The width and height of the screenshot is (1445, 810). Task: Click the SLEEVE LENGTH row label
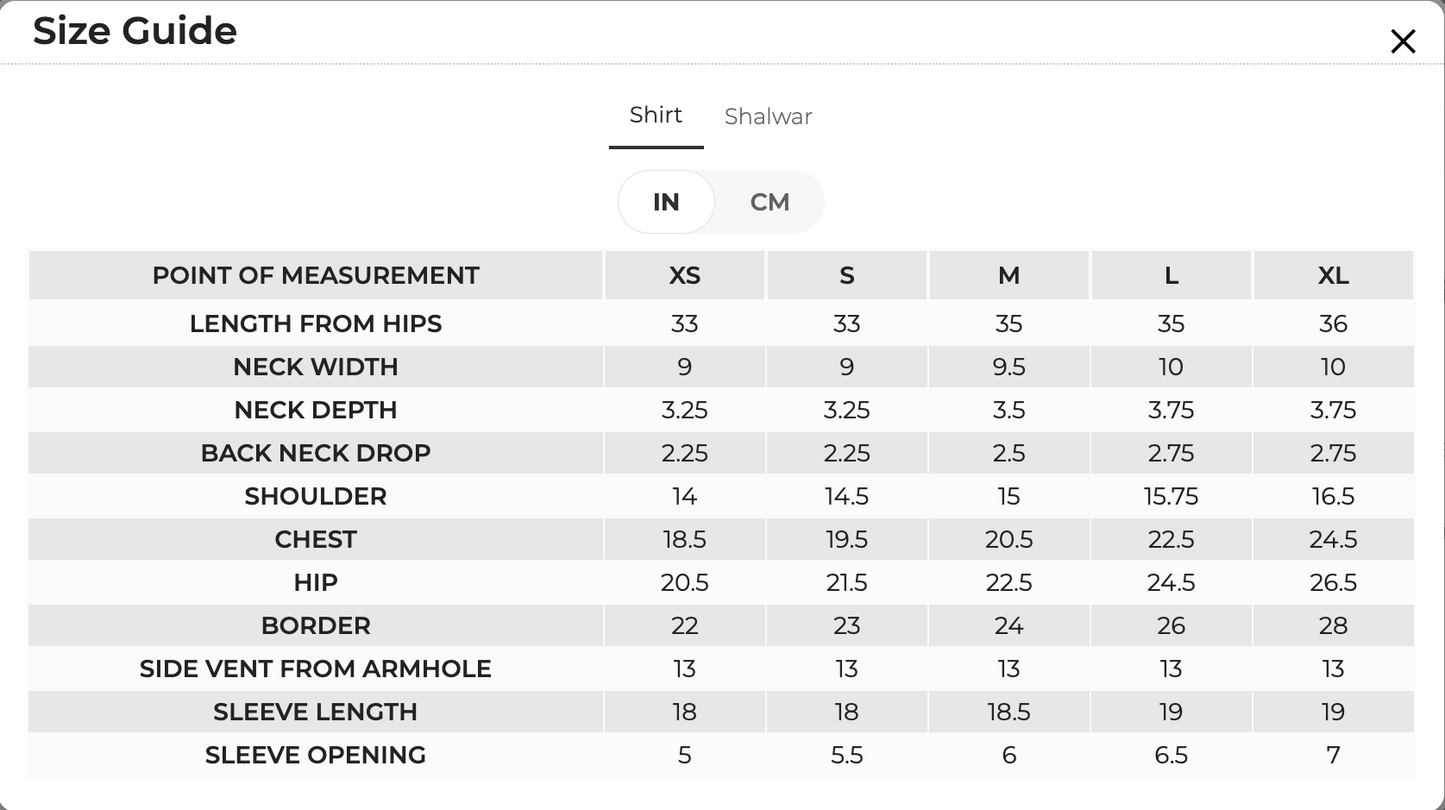click(316, 712)
